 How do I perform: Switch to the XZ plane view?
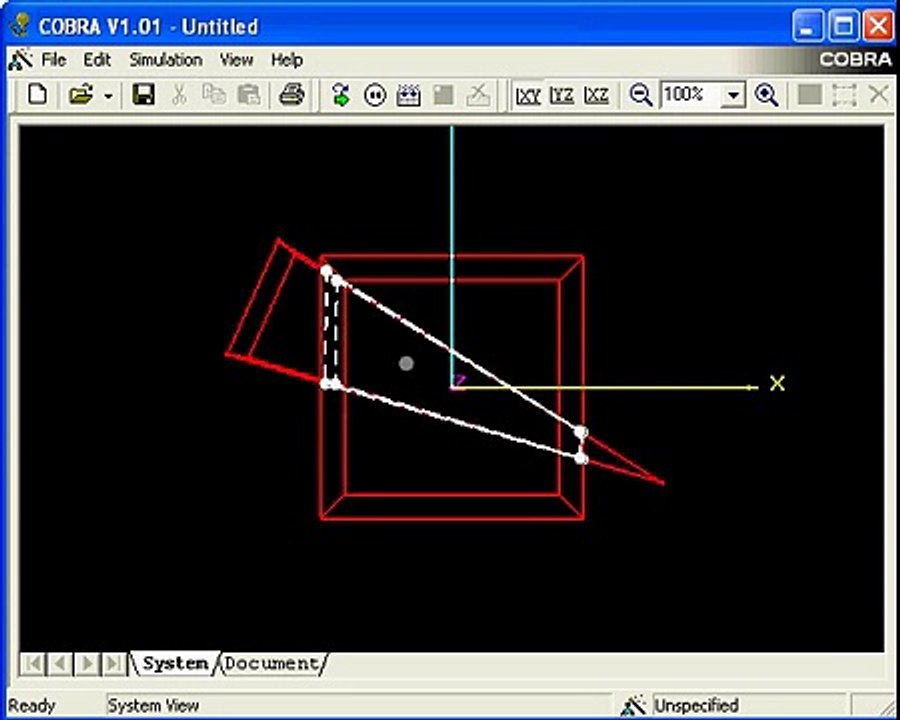(x=596, y=95)
